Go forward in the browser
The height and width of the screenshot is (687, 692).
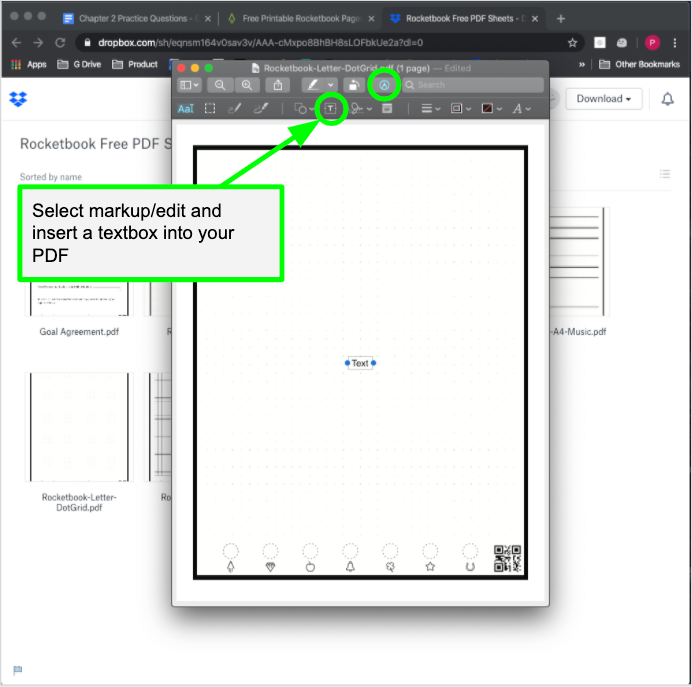point(38,43)
